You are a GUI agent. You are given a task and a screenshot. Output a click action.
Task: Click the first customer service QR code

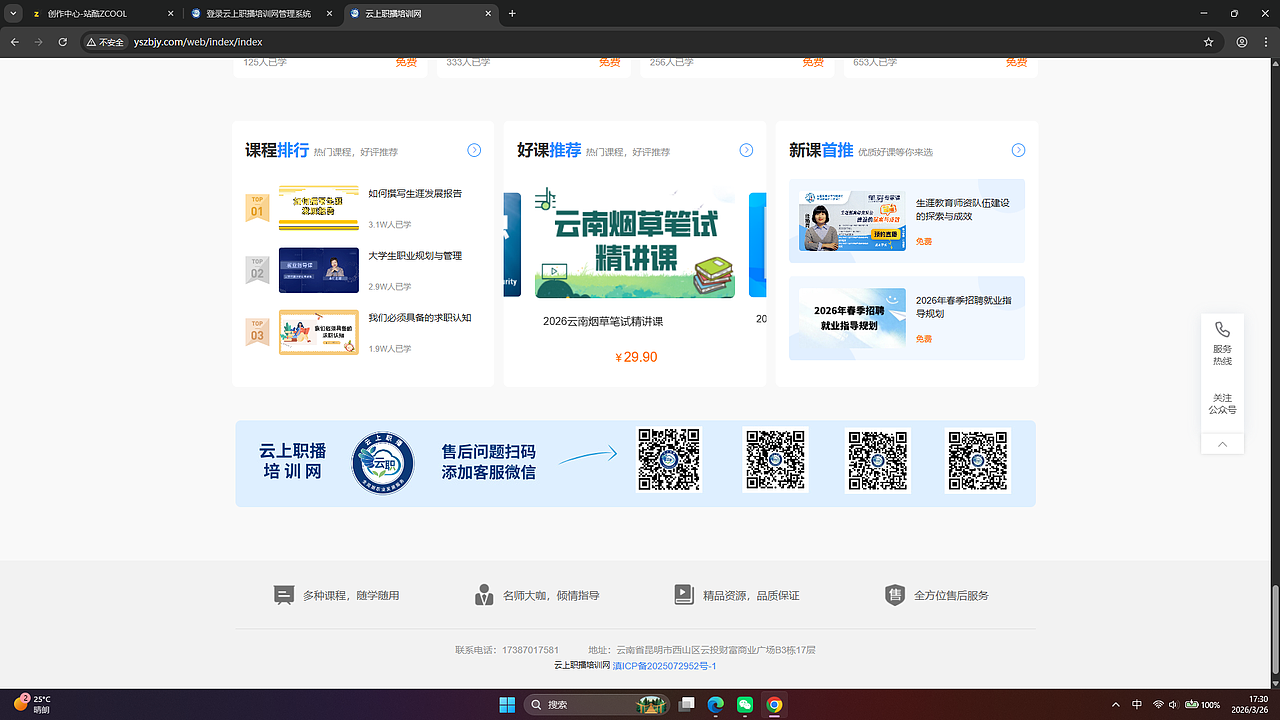(x=668, y=460)
